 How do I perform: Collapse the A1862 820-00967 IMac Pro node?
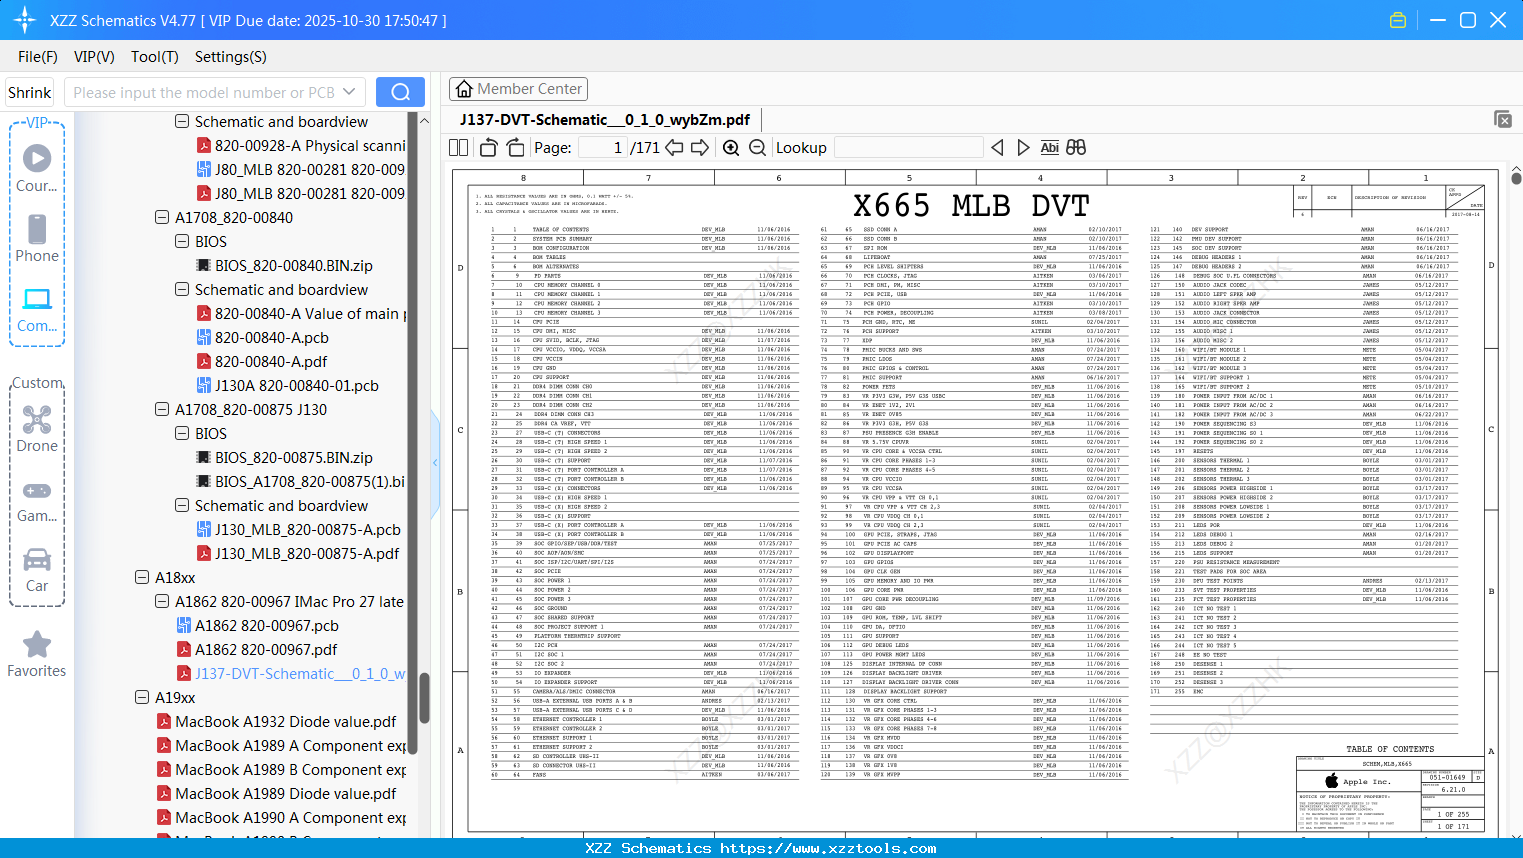click(162, 602)
